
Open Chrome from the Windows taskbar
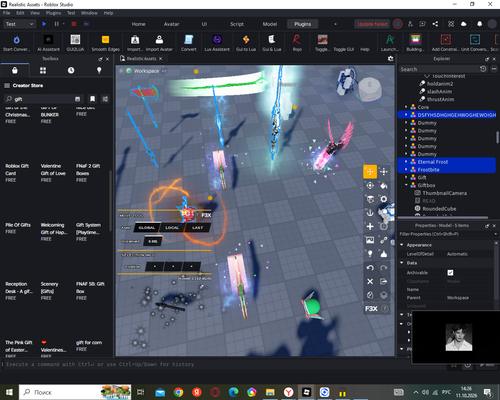pos(178,392)
